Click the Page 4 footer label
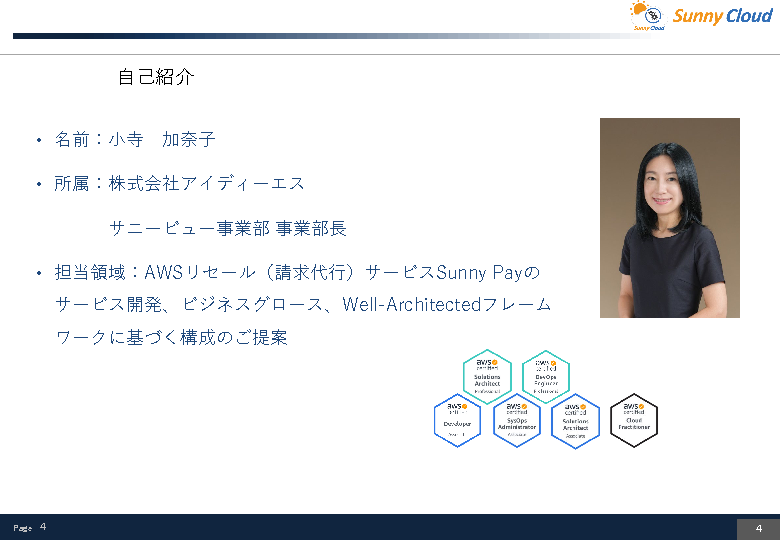This screenshot has width=780, height=540. tap(30, 527)
